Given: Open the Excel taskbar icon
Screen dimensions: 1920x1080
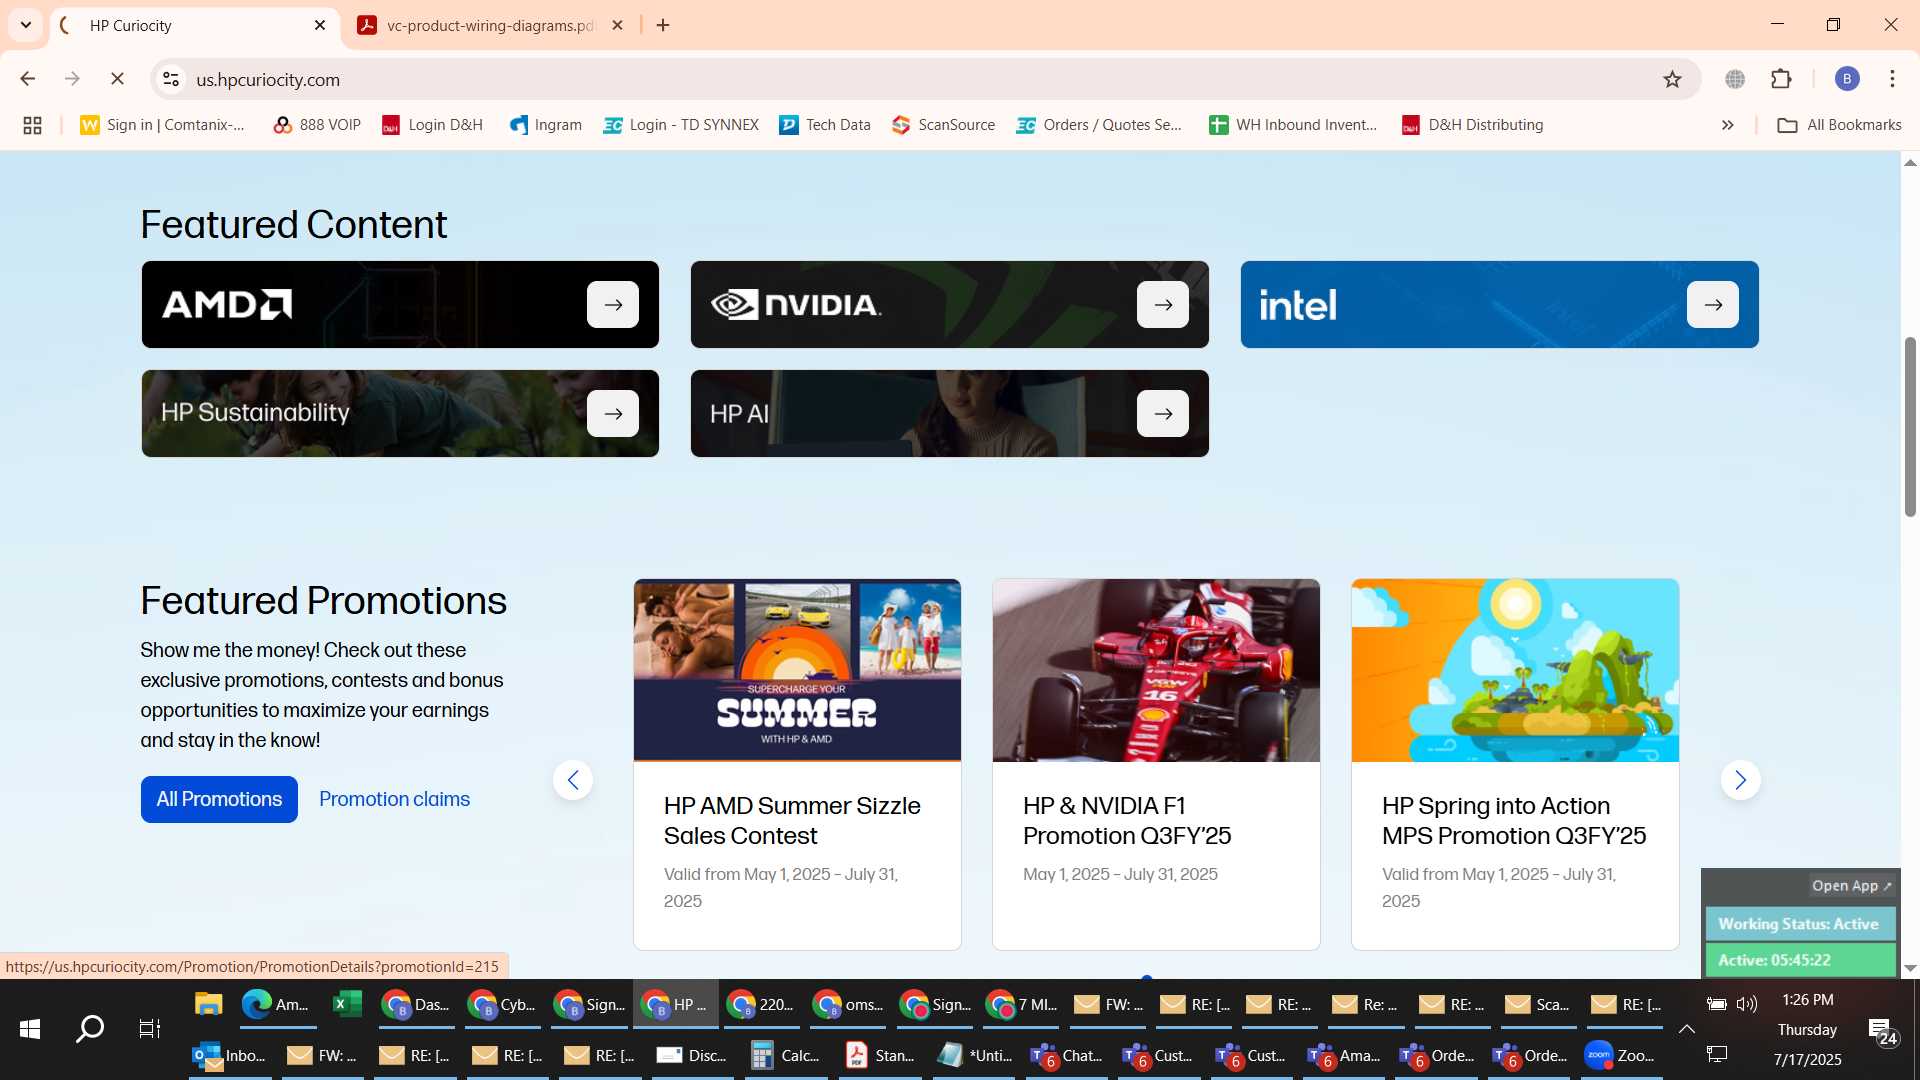Looking at the screenshot, I should (347, 1004).
